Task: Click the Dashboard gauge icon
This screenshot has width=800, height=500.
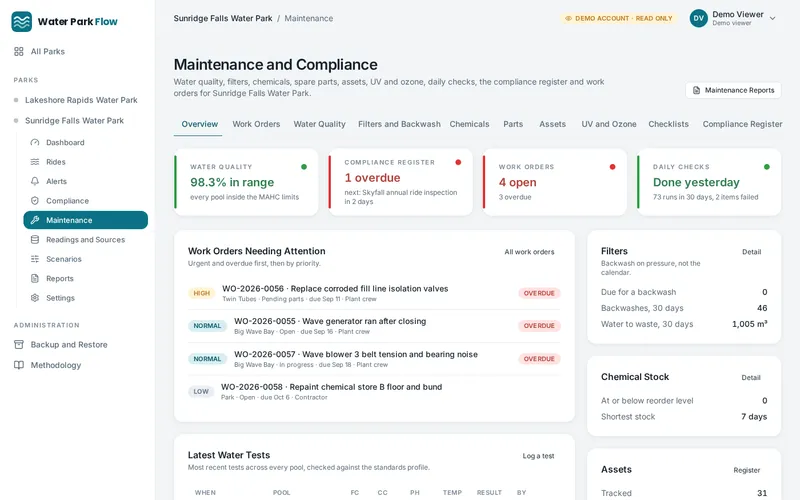Action: coord(35,142)
